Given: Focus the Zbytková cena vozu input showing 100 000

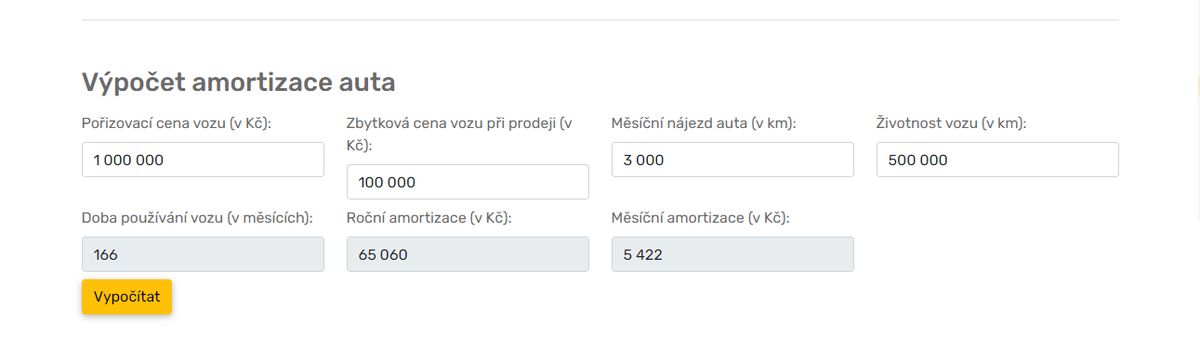Looking at the screenshot, I should pyautogui.click(x=468, y=181).
